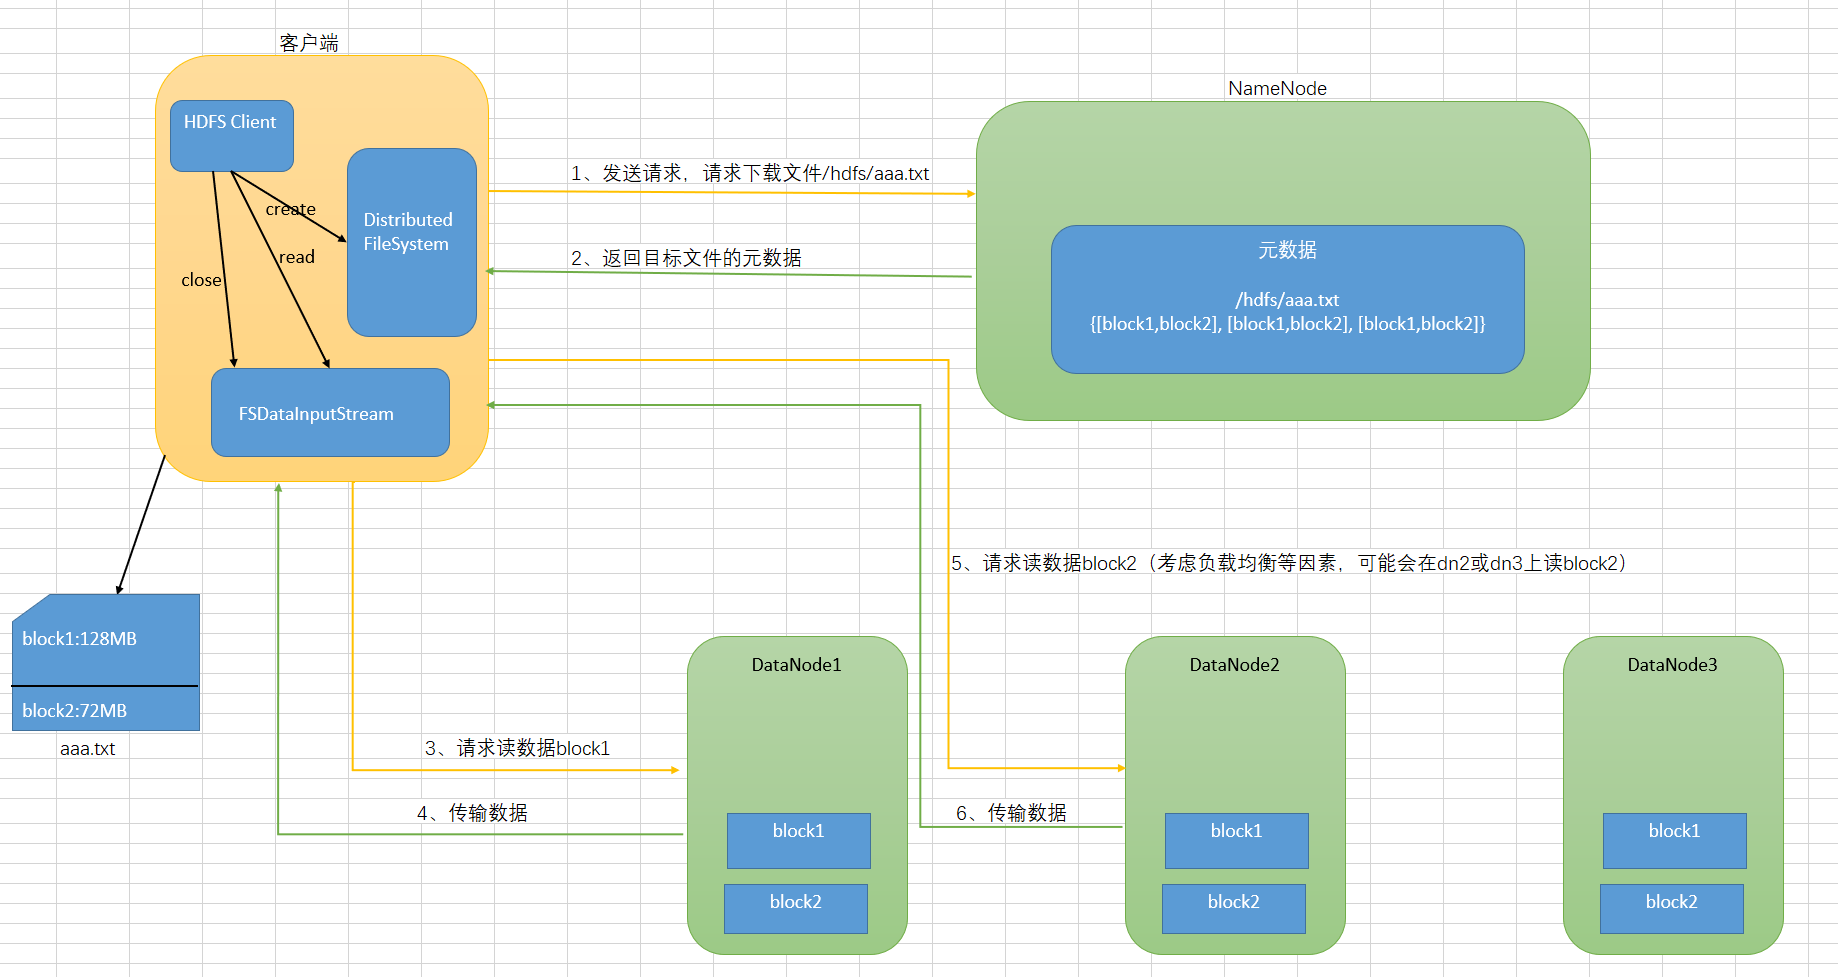Click the /hdfs/aaa.txt path text

pos(1287,300)
